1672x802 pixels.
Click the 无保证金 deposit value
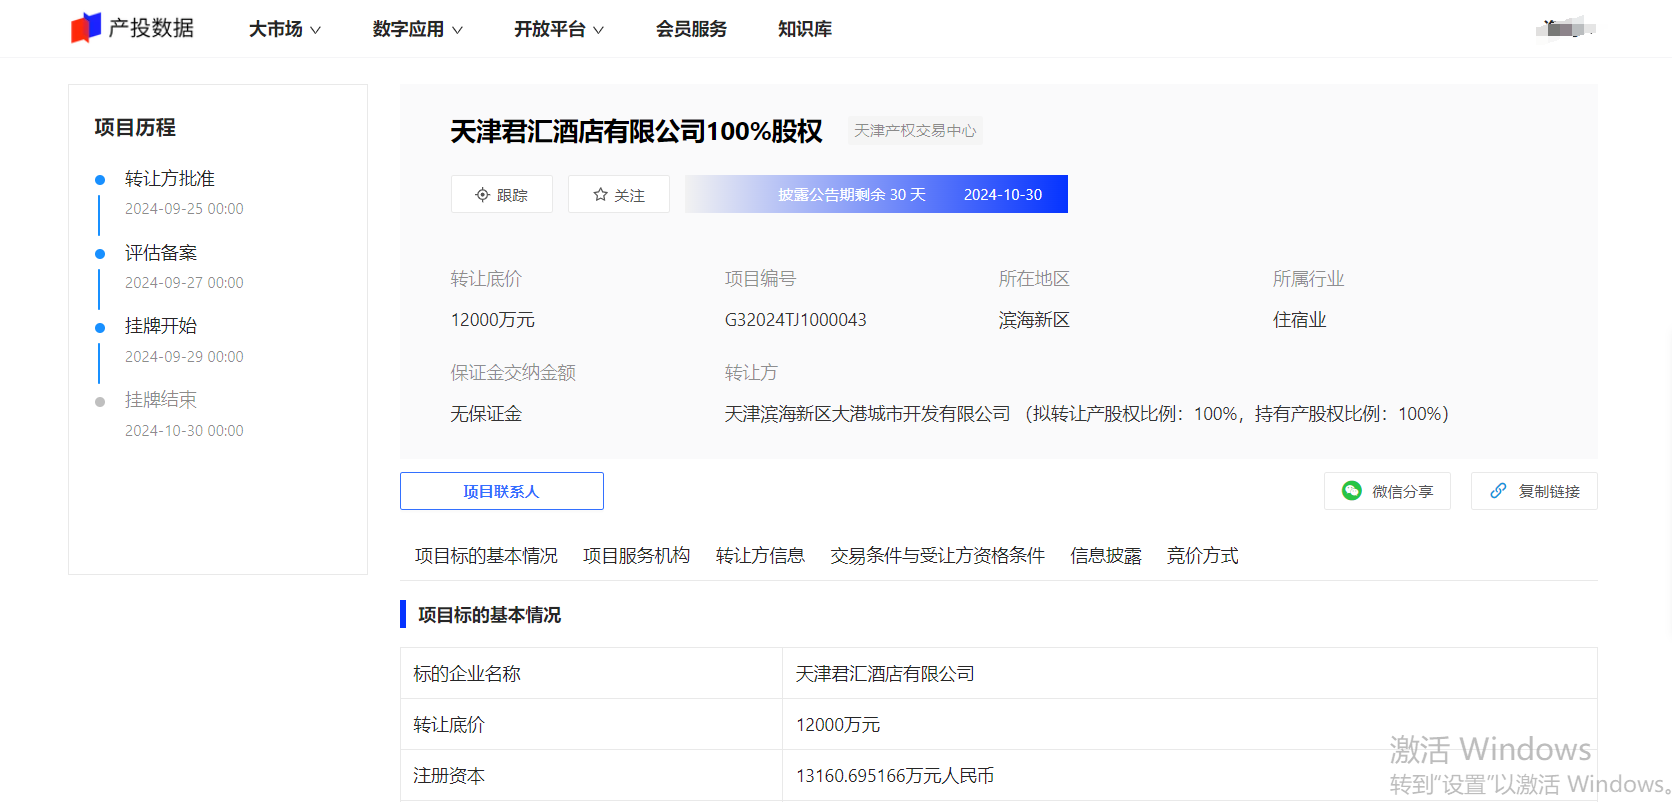coord(486,414)
